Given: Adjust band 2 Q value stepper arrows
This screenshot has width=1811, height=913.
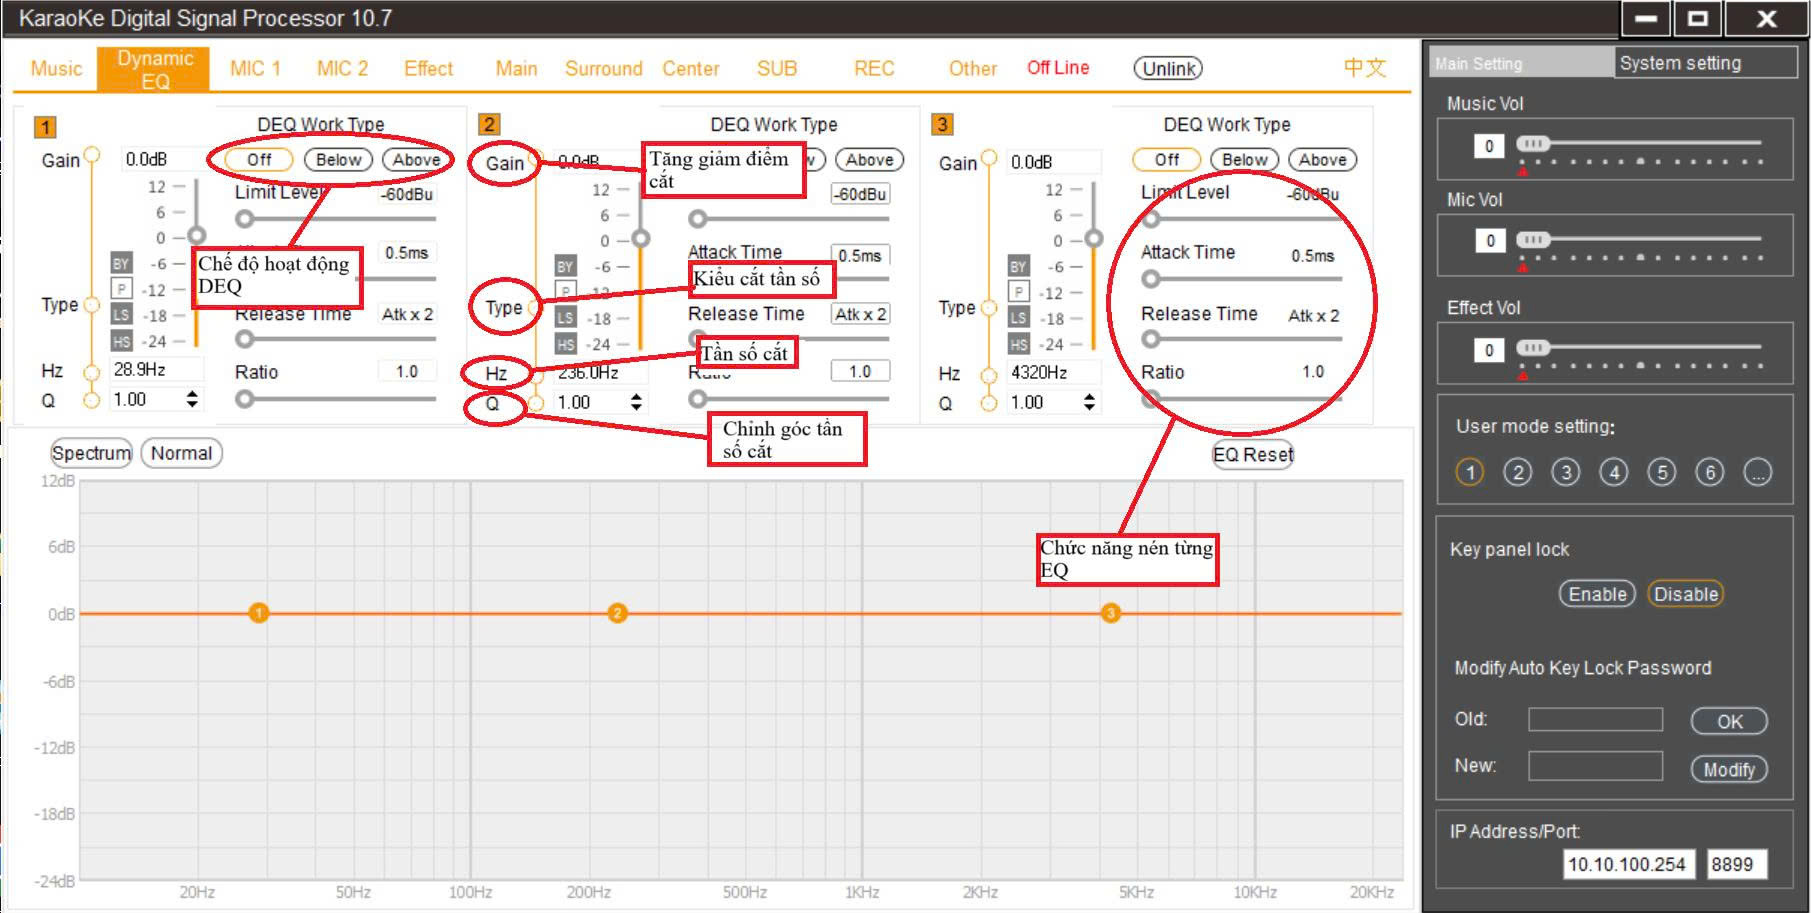Looking at the screenshot, I should 636,402.
